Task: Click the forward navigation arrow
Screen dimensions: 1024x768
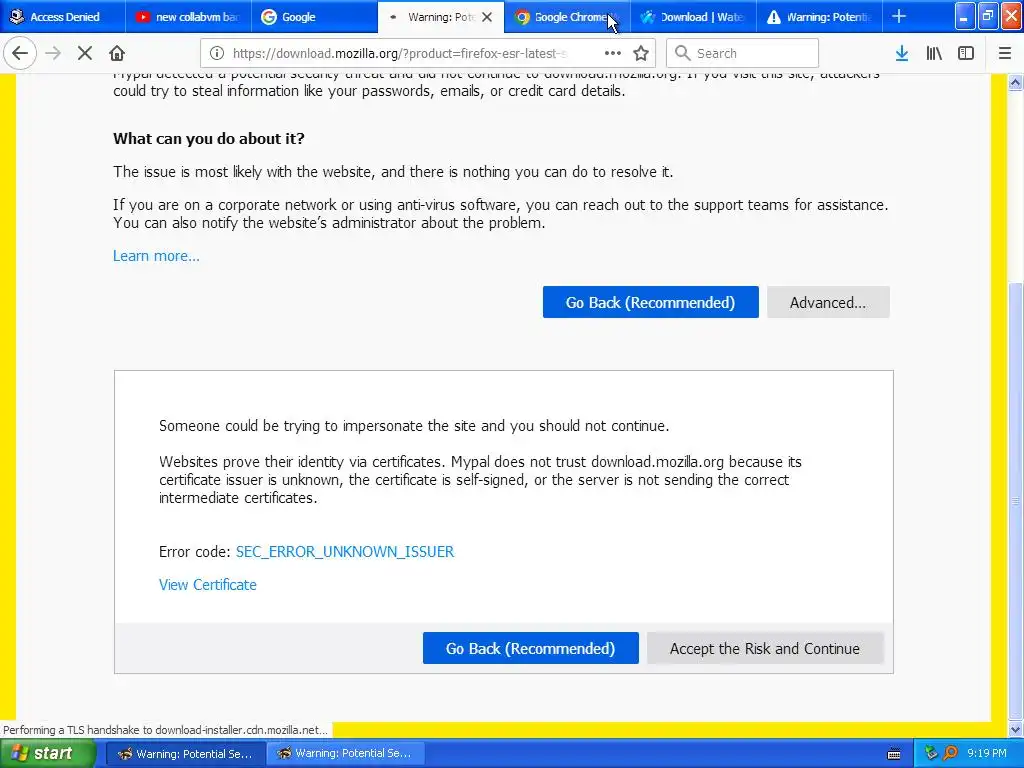Action: click(x=54, y=53)
